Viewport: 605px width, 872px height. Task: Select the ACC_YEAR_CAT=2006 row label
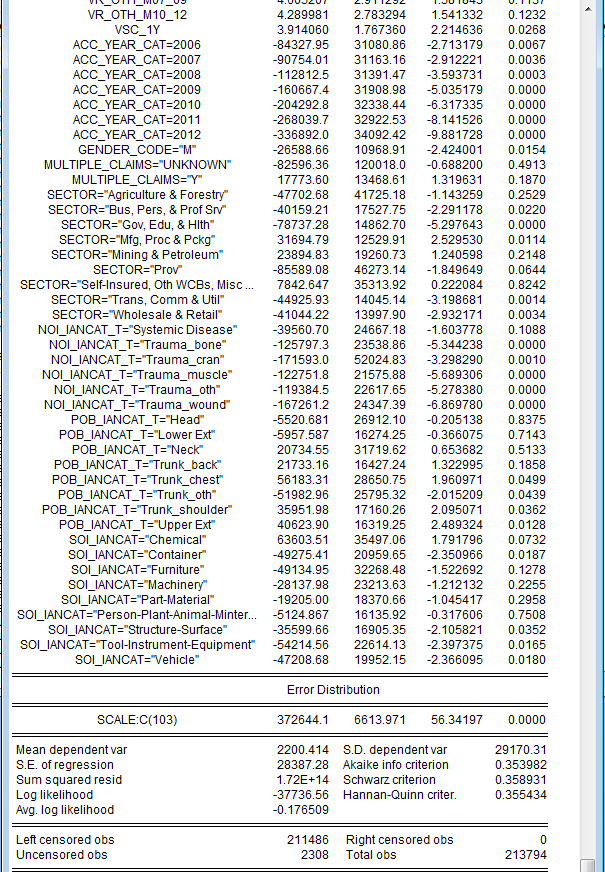point(137,44)
